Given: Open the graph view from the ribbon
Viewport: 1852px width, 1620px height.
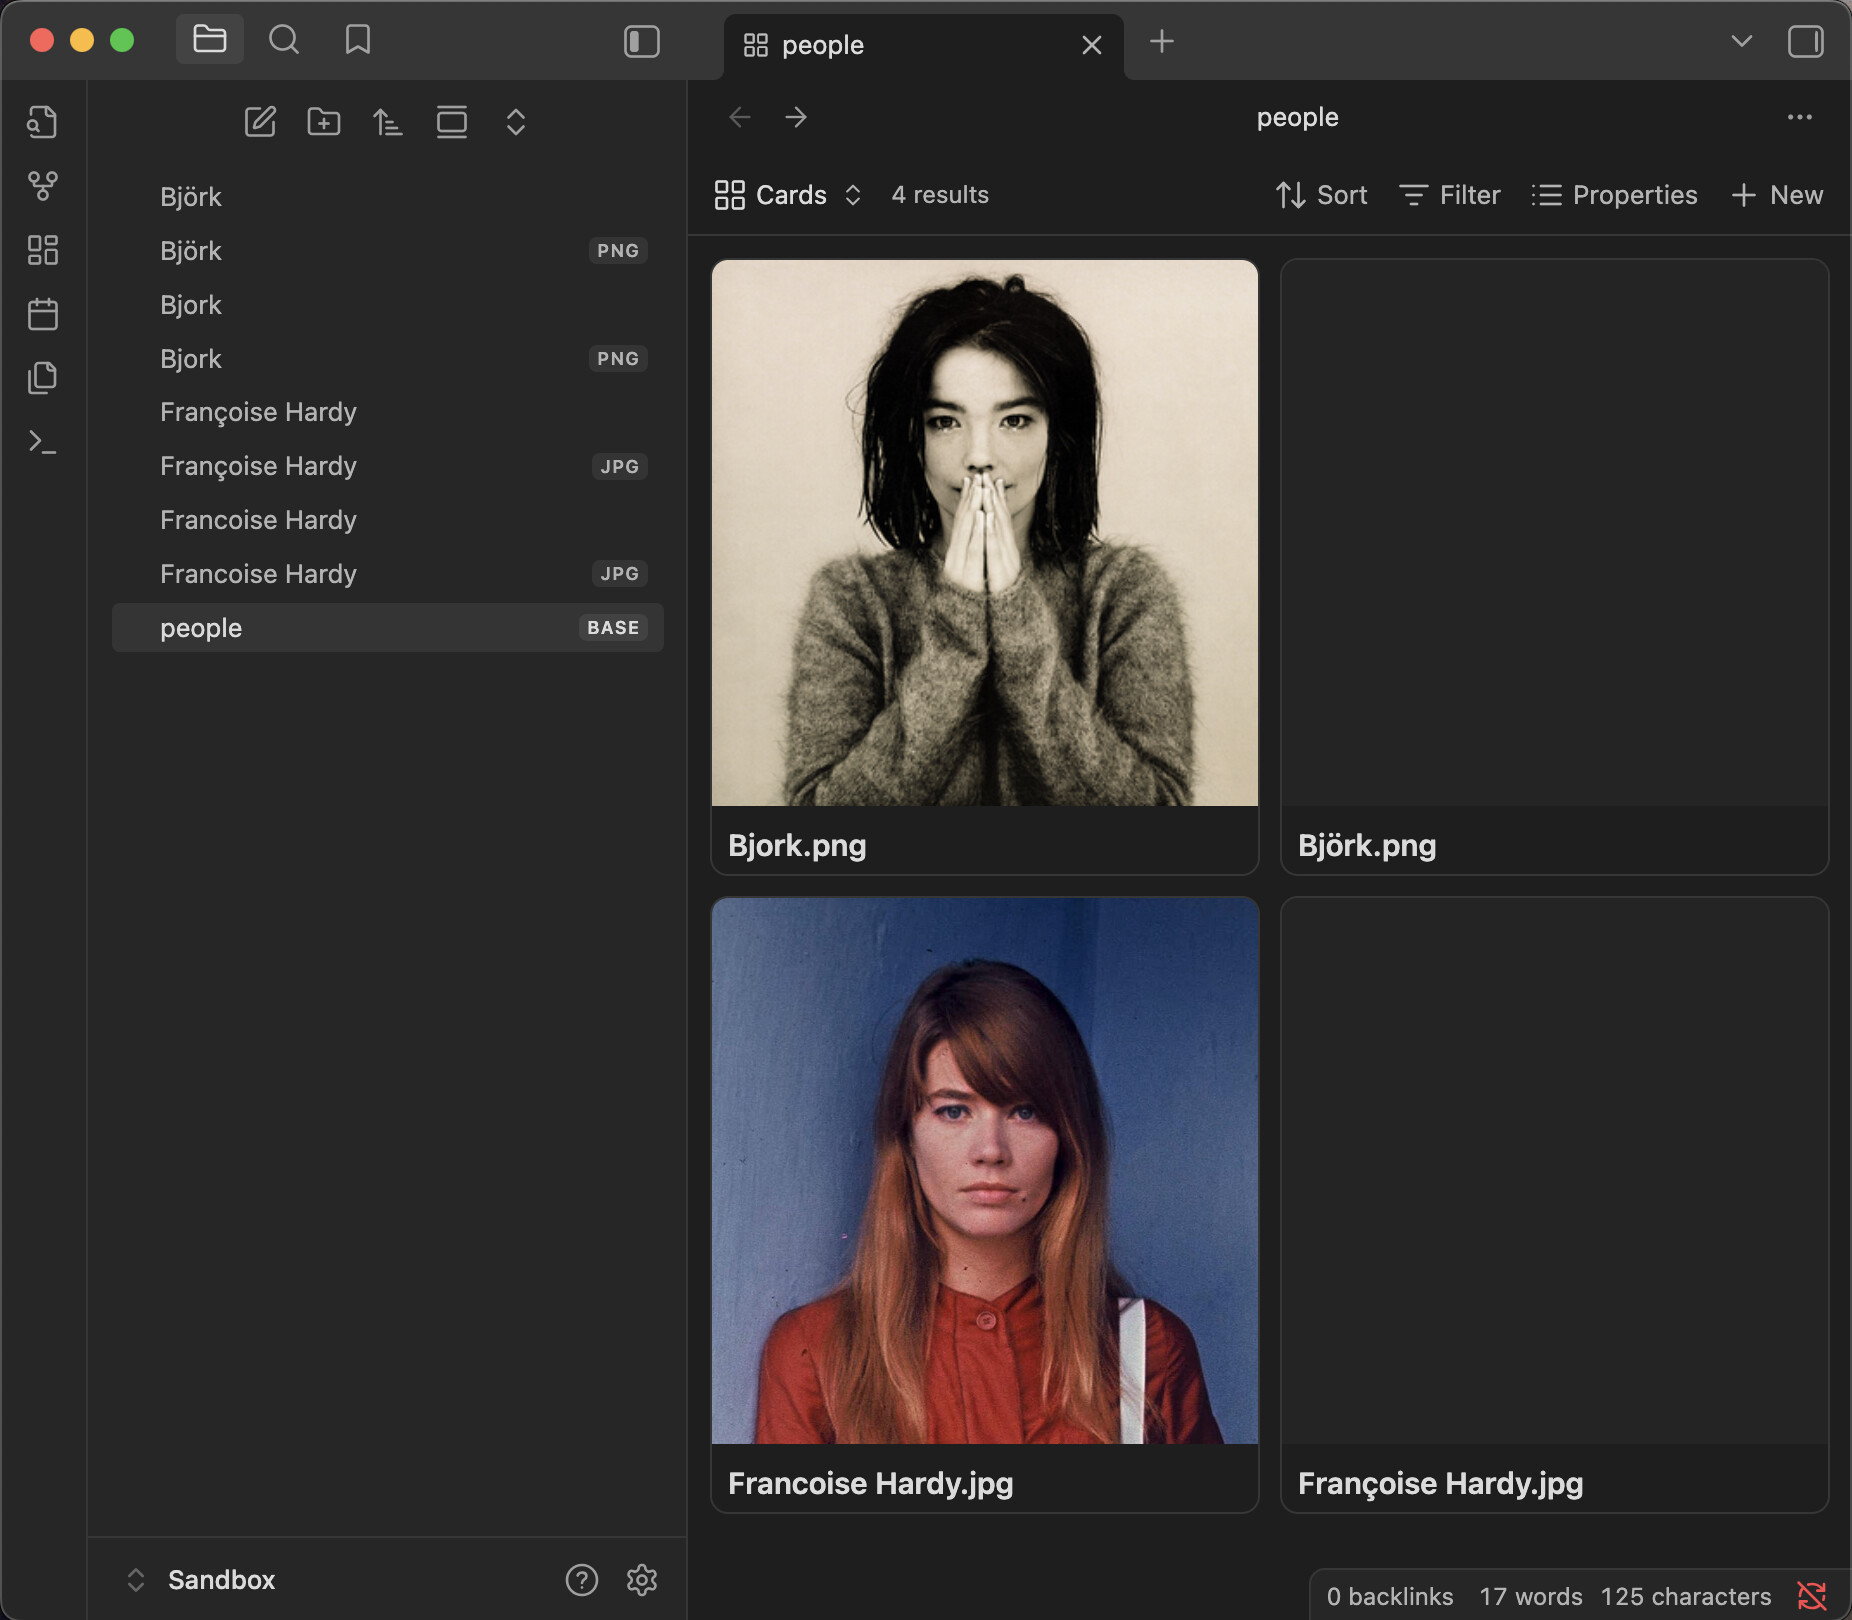Looking at the screenshot, I should pyautogui.click(x=43, y=186).
